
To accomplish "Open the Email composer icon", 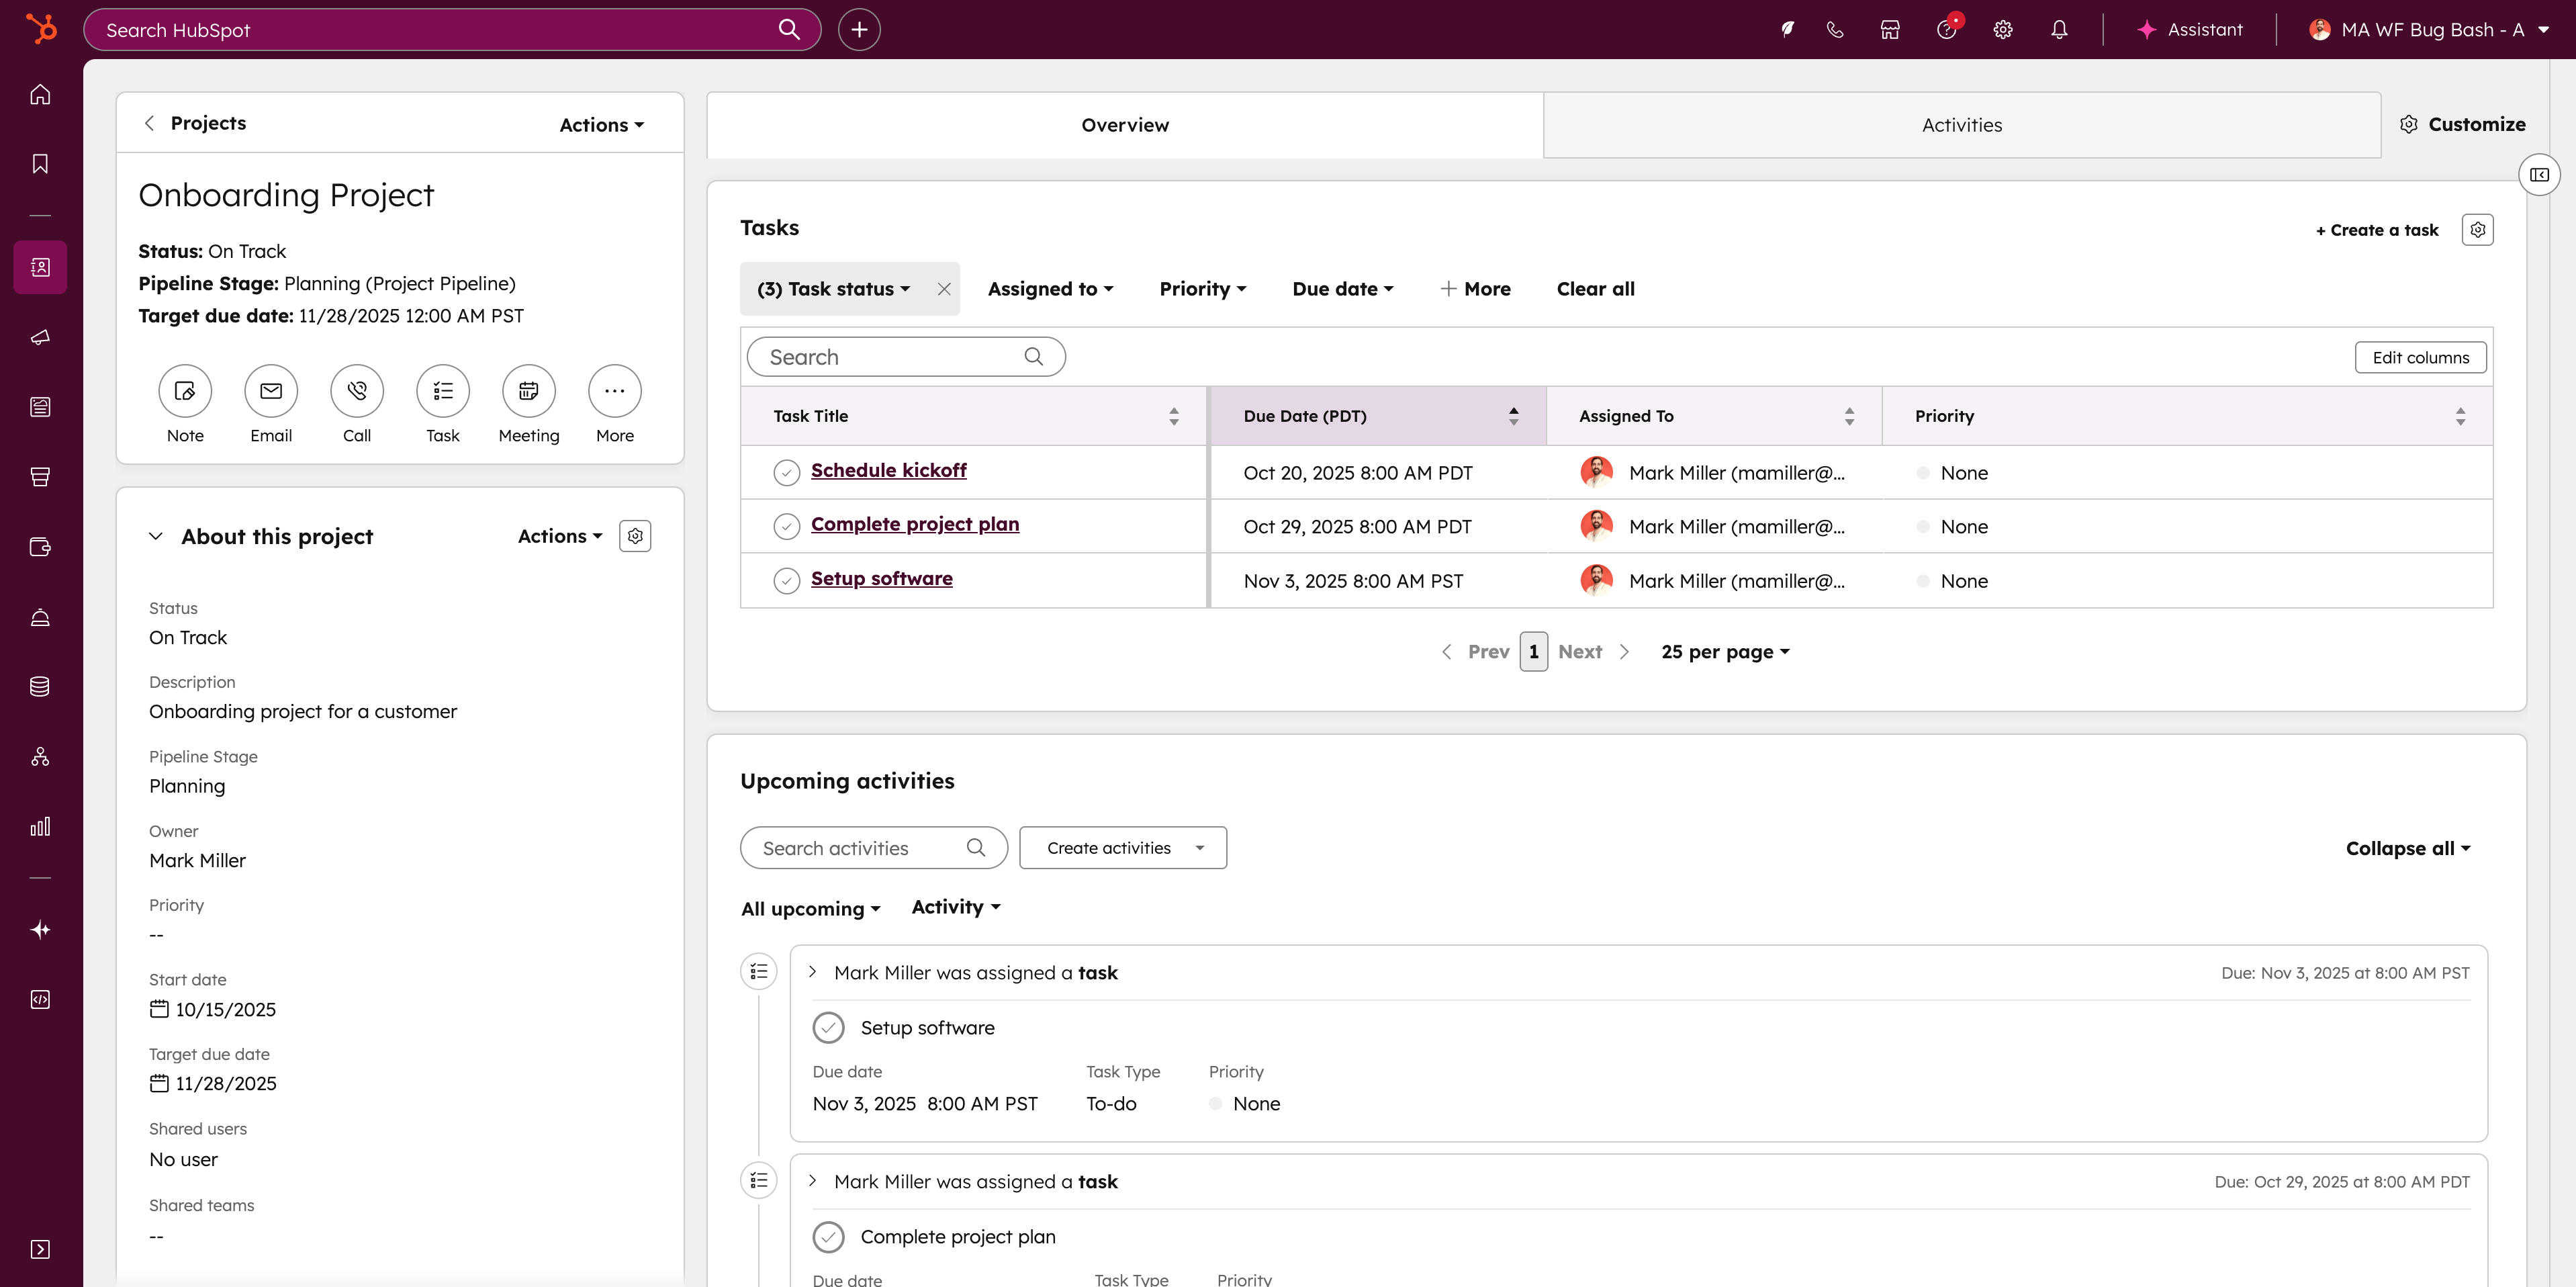I will [271, 391].
